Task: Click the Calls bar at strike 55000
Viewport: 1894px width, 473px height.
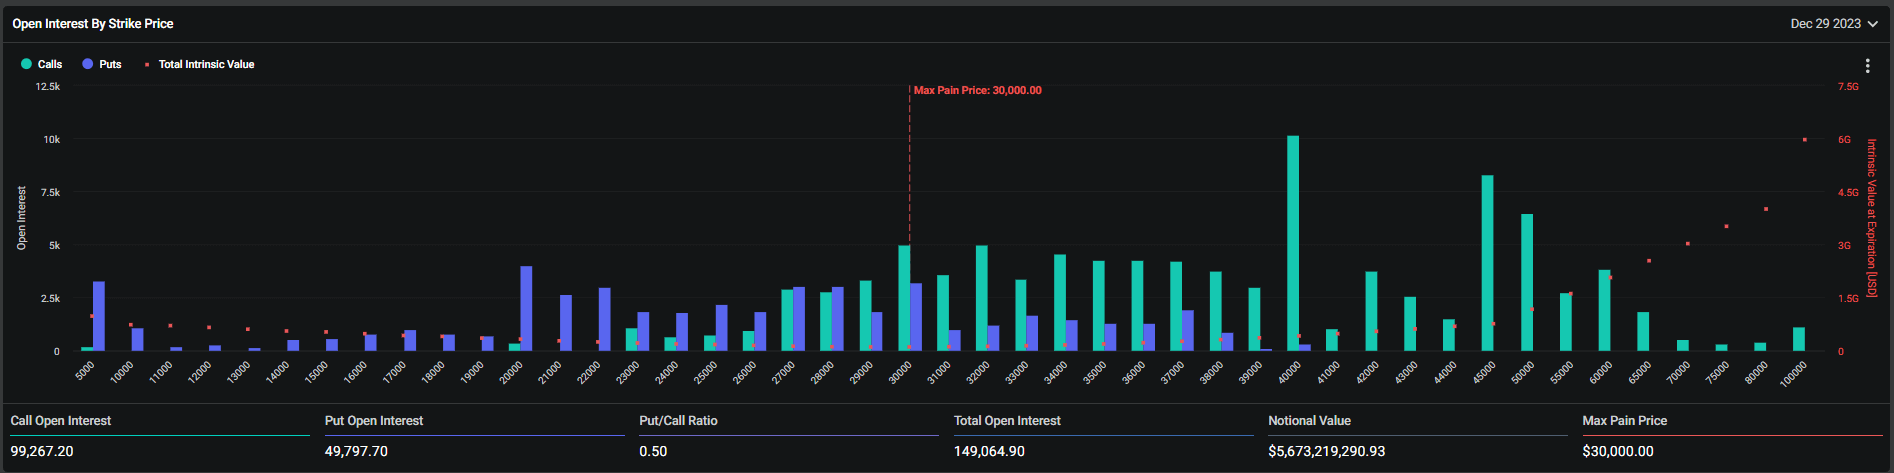Action: click(x=1565, y=322)
